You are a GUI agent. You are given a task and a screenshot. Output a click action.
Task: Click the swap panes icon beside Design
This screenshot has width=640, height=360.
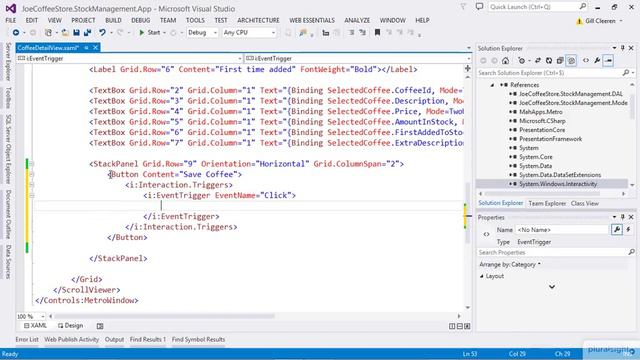[100, 326]
